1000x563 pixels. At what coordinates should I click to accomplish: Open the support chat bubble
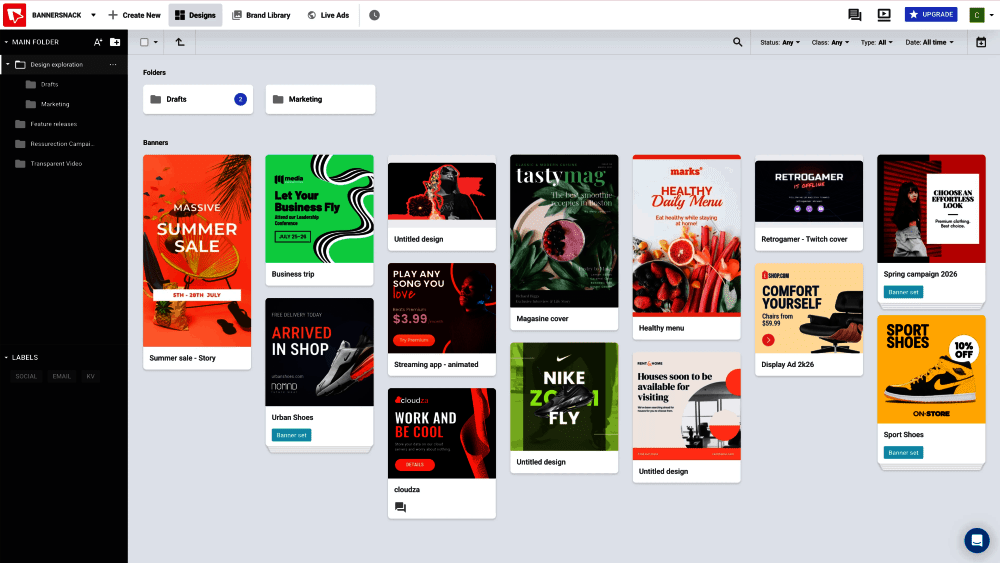pyautogui.click(x=976, y=540)
